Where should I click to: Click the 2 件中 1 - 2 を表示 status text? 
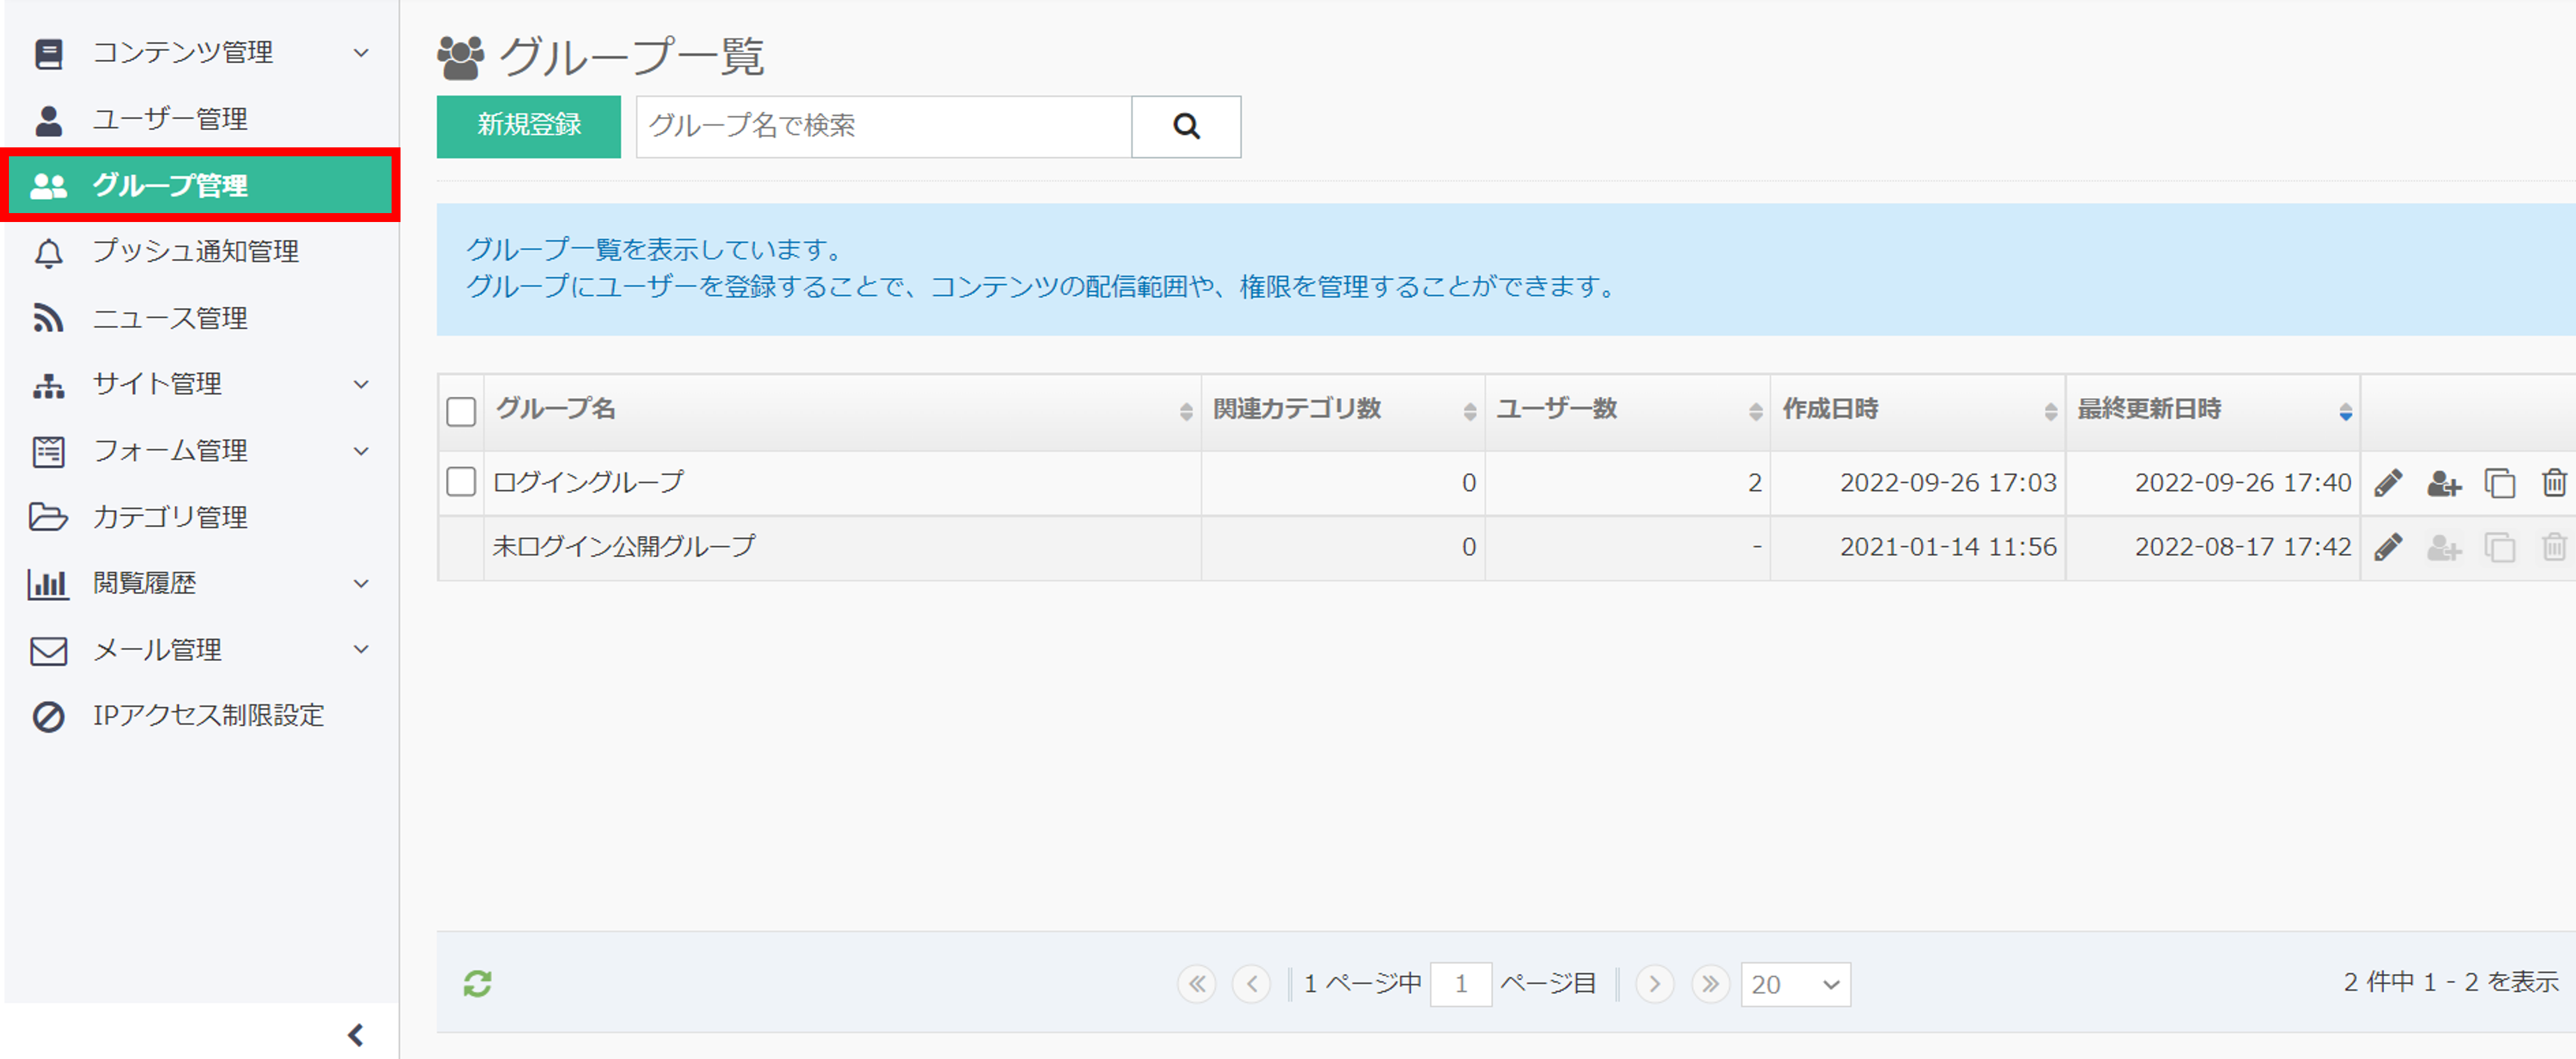[2451, 982]
